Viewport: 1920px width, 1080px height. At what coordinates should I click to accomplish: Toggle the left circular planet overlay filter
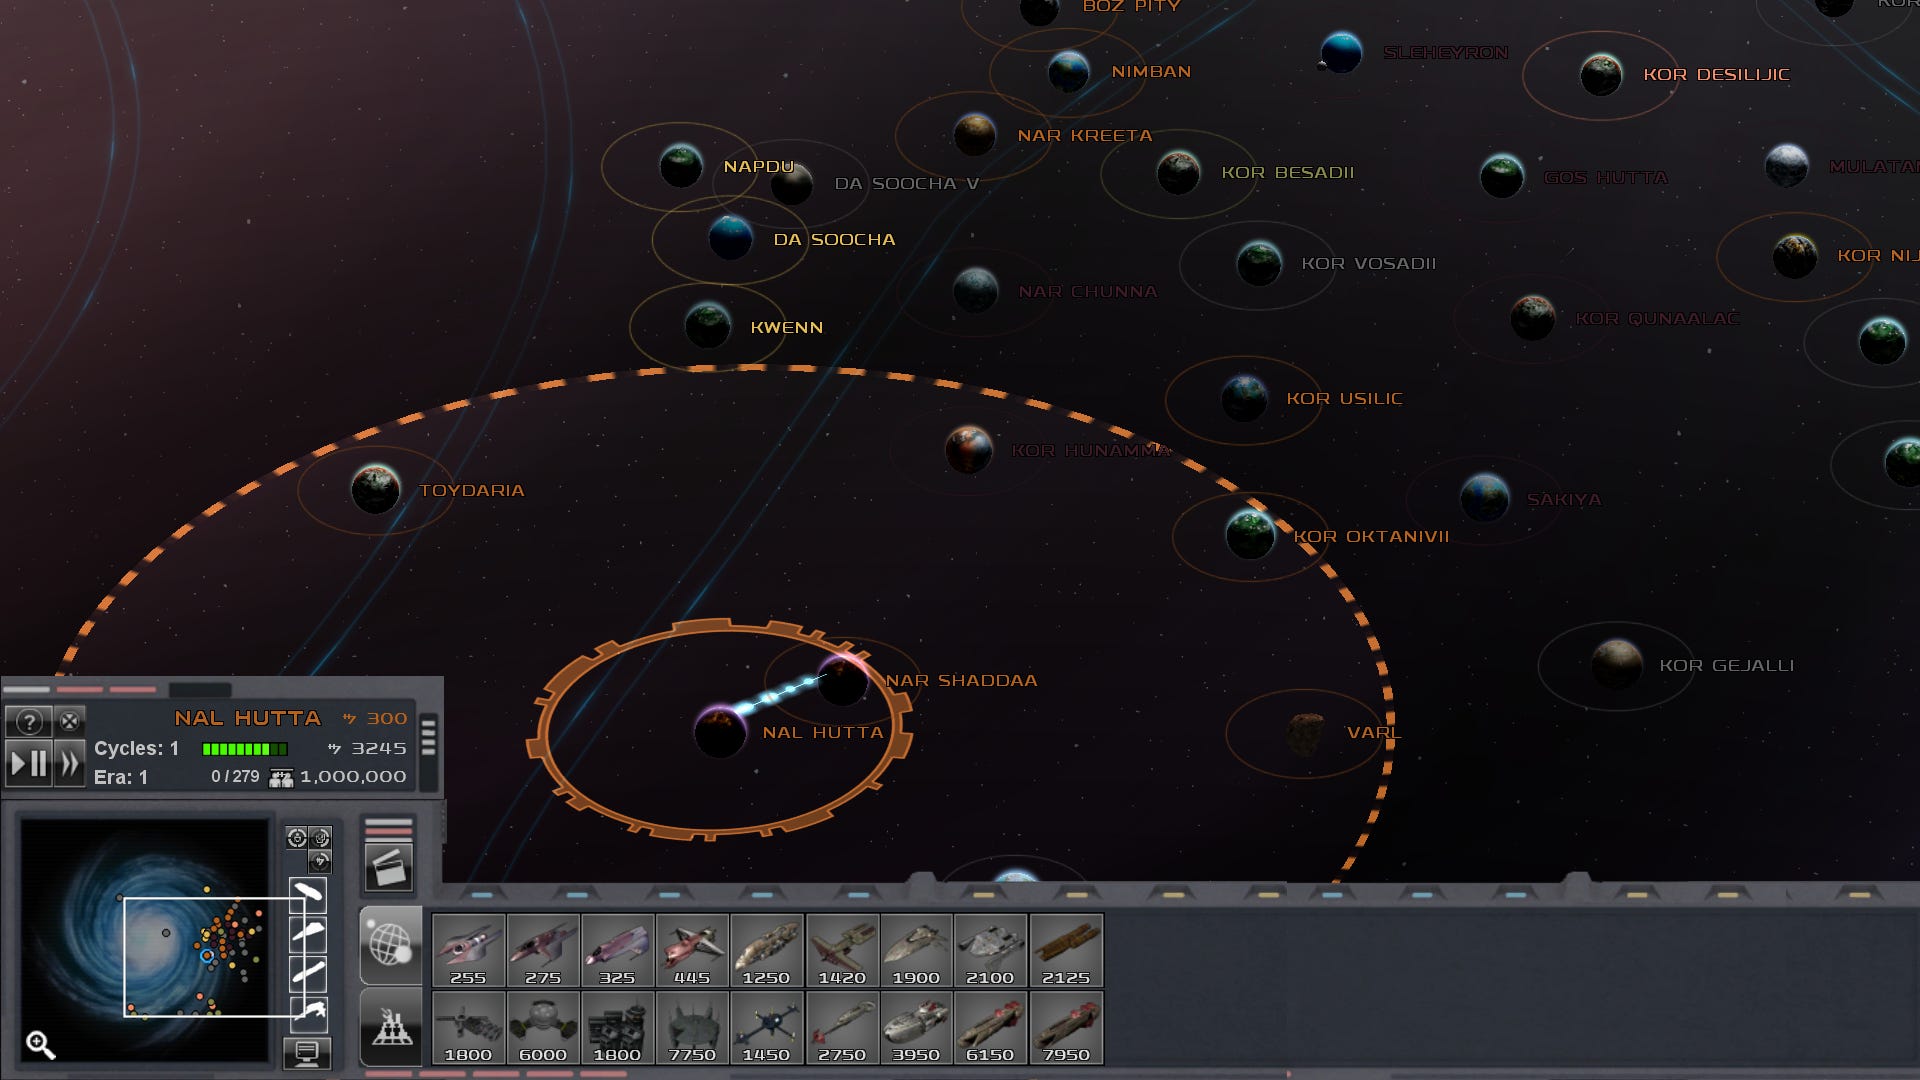coord(297,838)
